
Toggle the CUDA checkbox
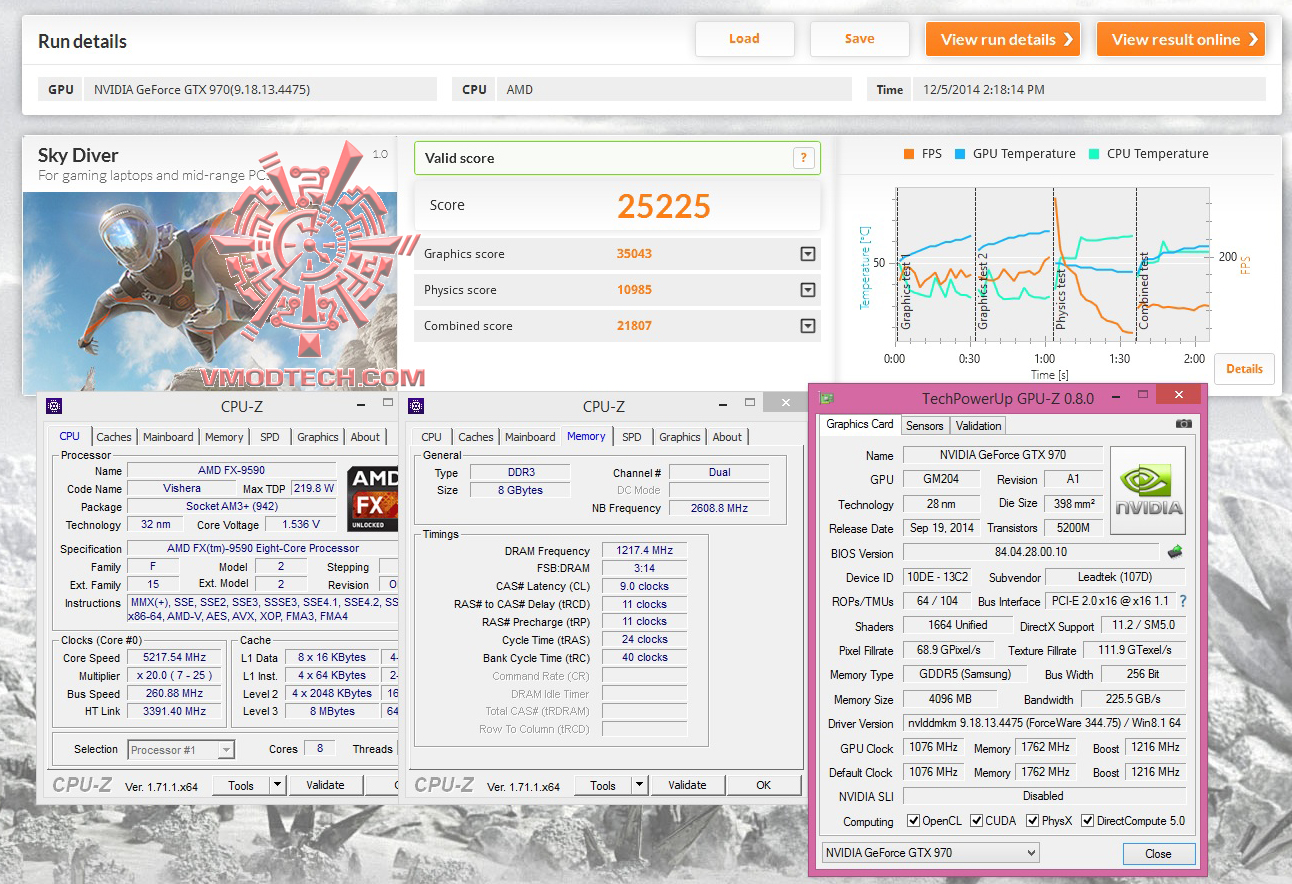click(976, 821)
